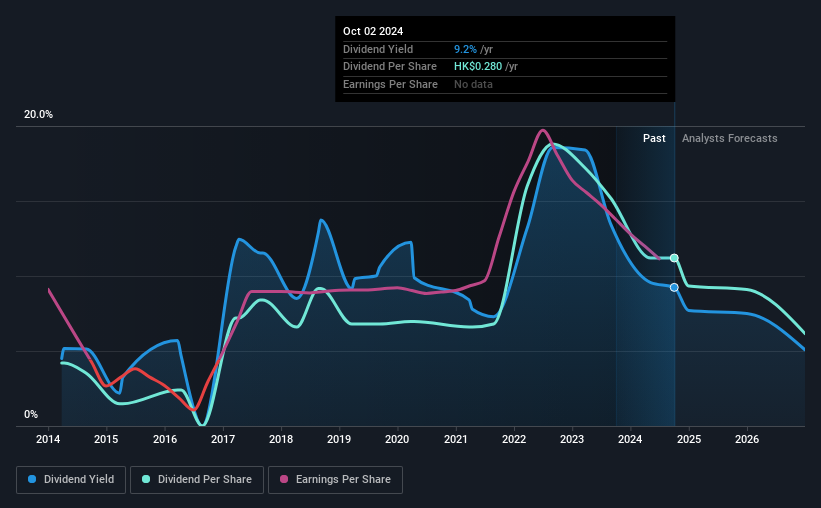Viewport: 821px width, 508px height.
Task: Toggle the Dividend Yield legend button
Action: tap(71, 480)
